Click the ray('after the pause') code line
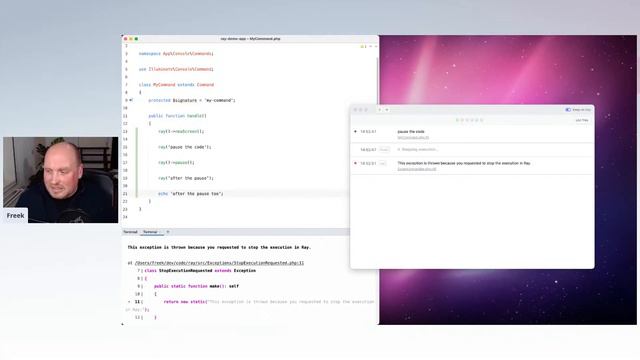The image size is (640, 360). click(x=186, y=178)
